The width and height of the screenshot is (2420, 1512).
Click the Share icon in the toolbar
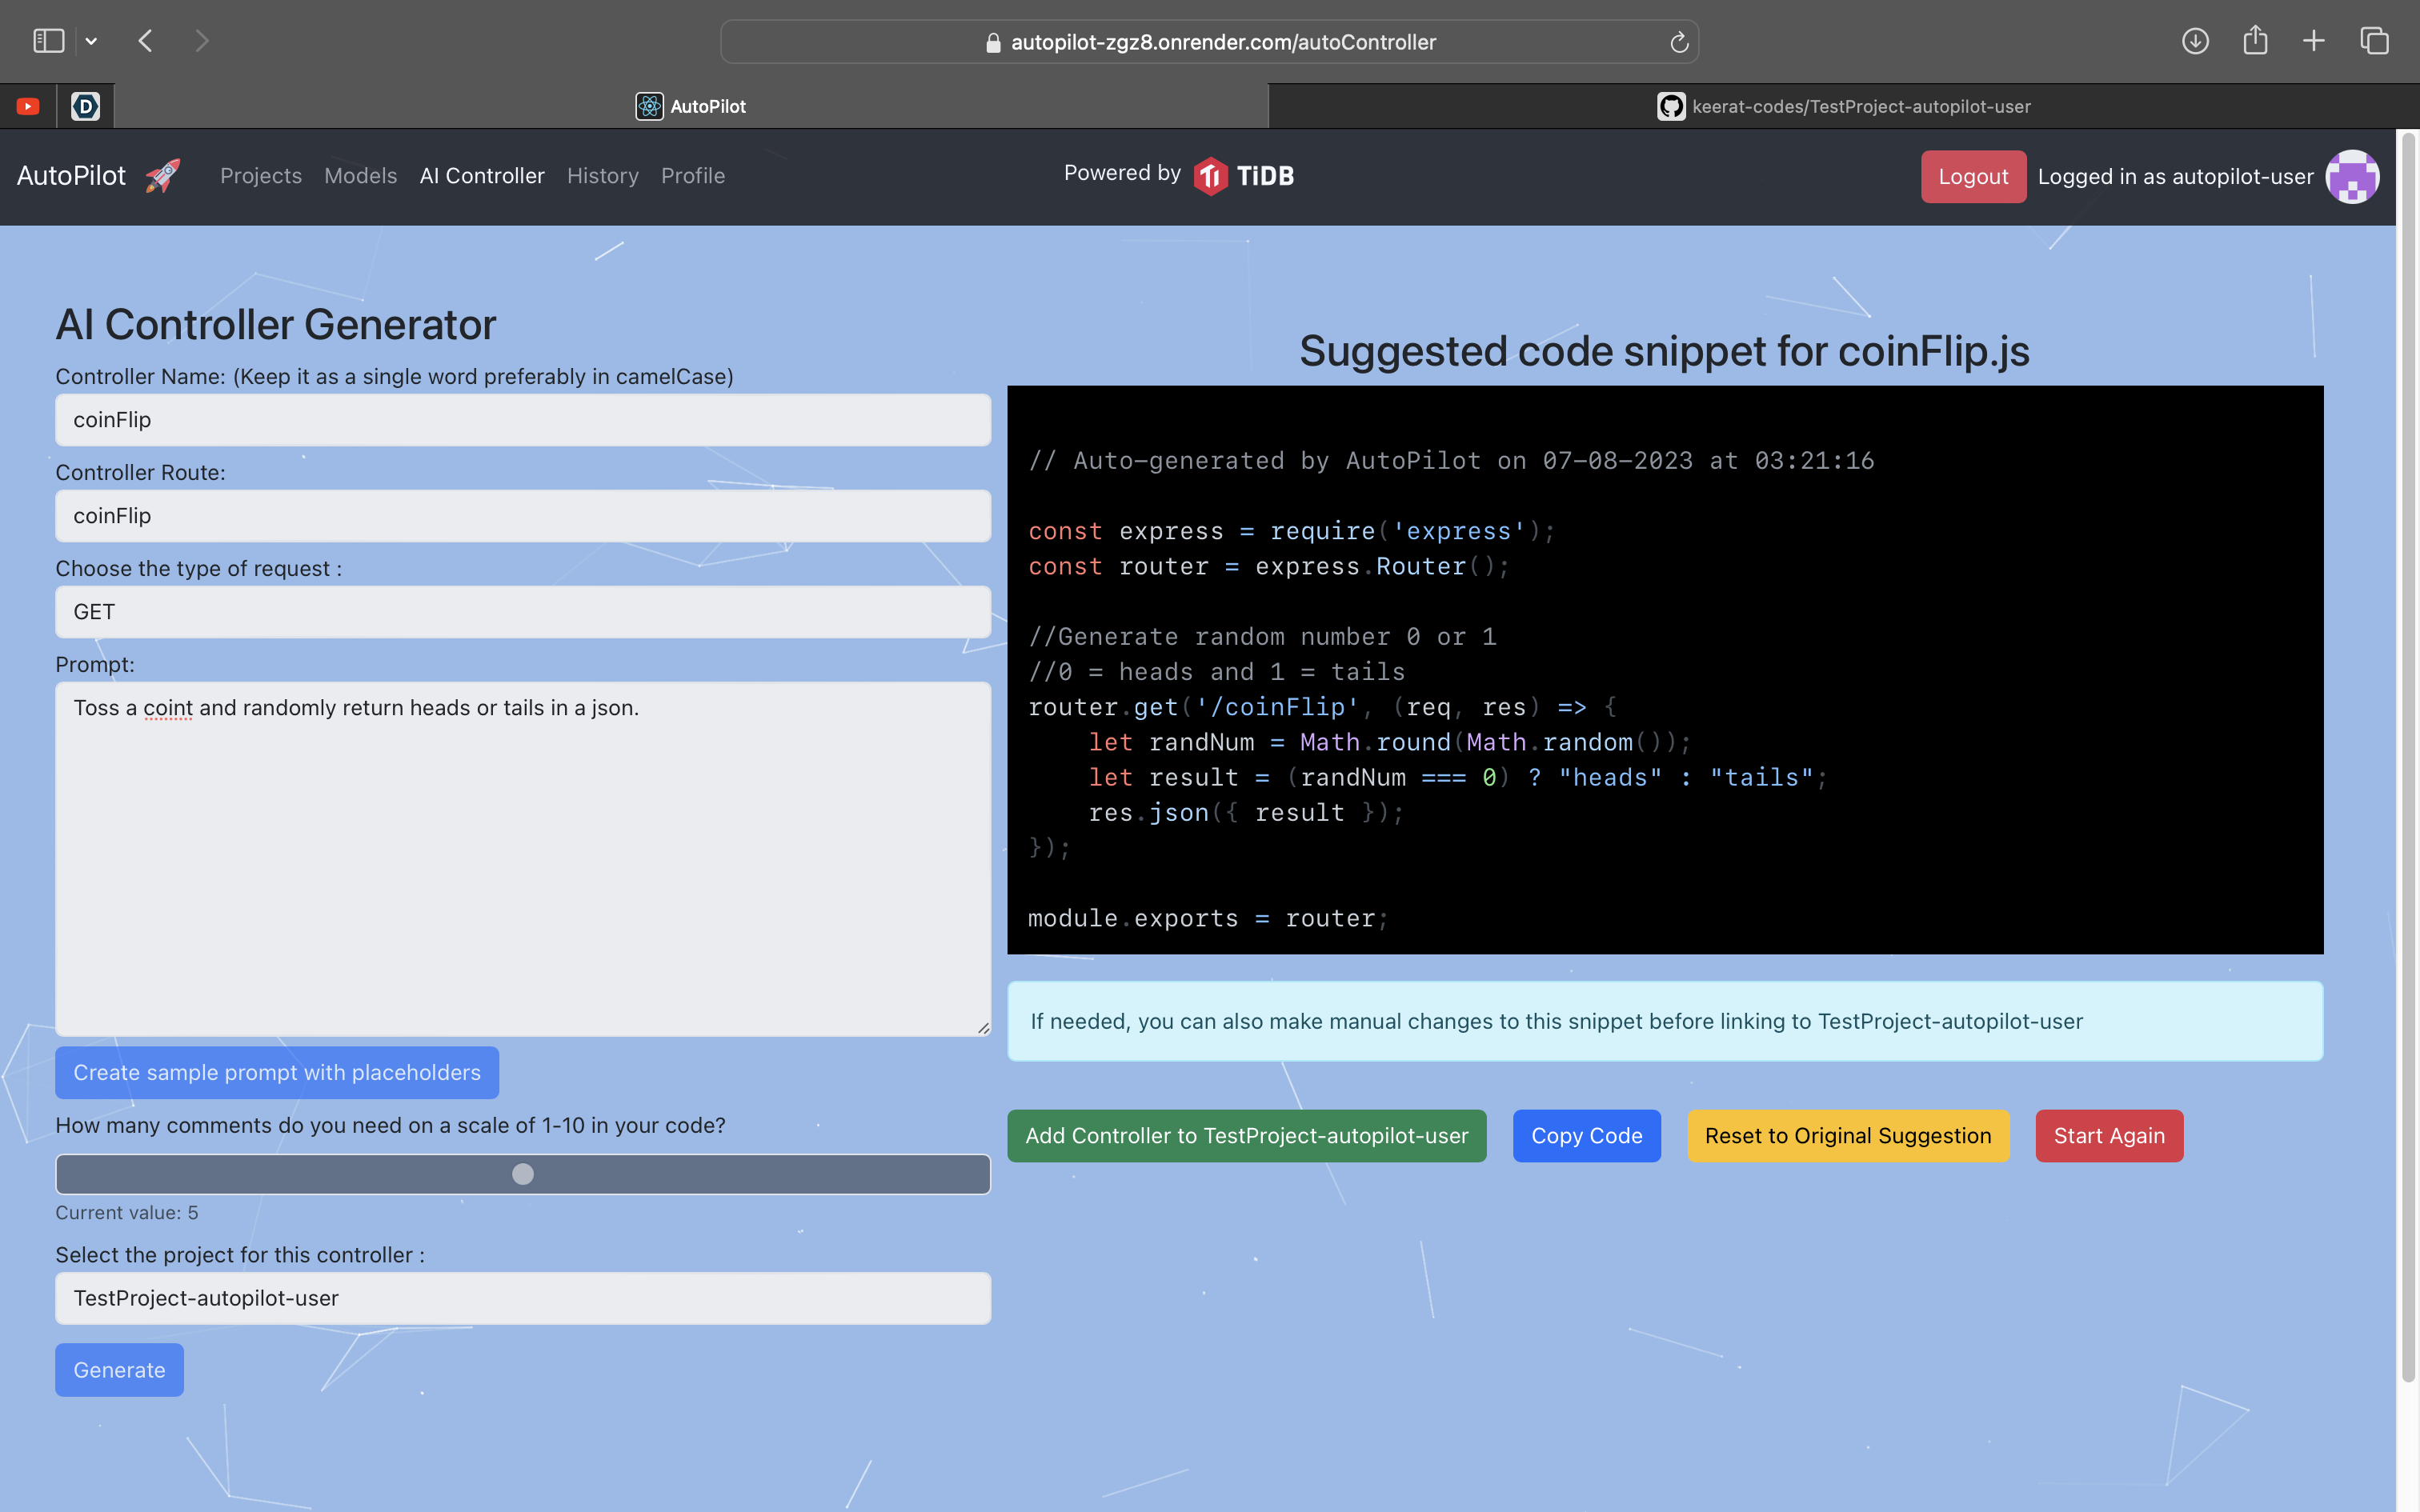[x=2255, y=41]
